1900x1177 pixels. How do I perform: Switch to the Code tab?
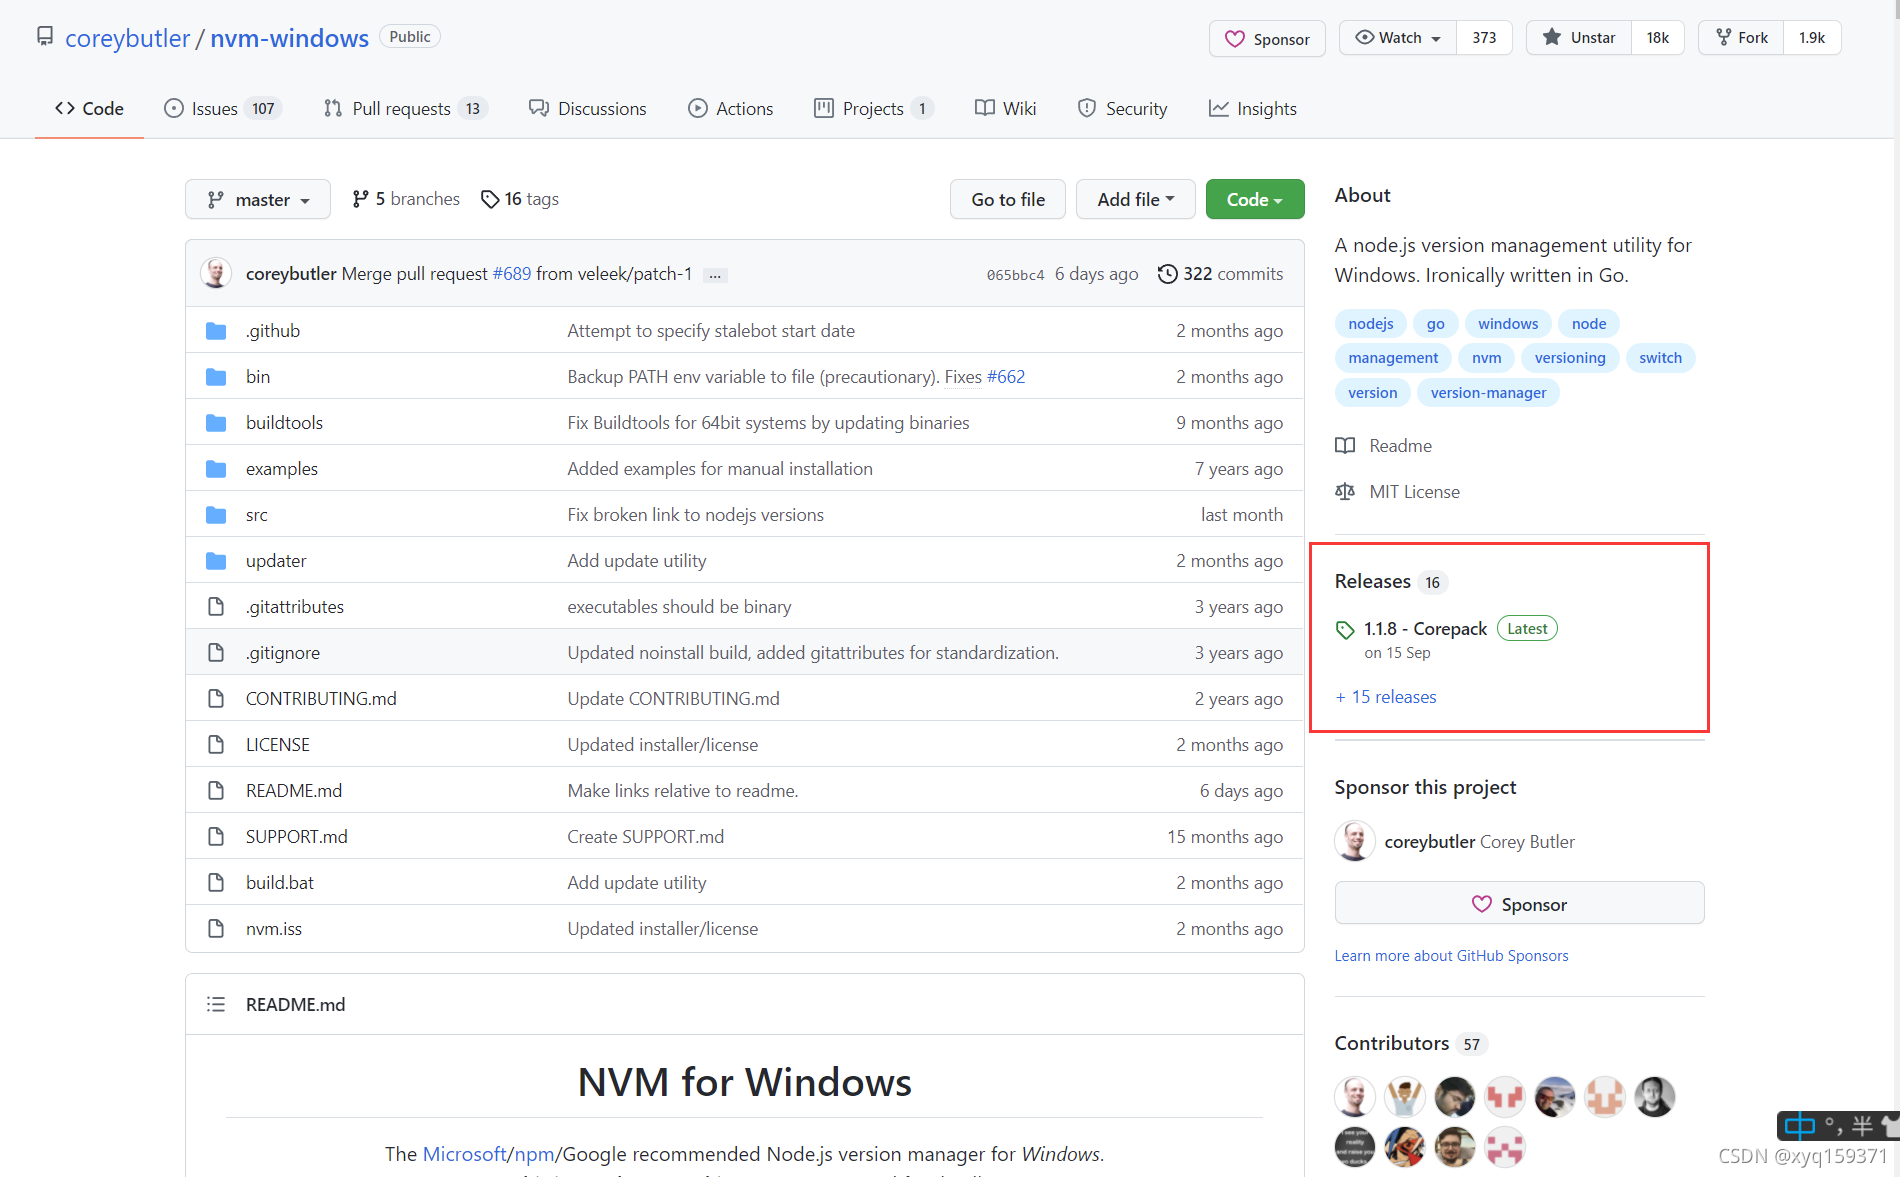[x=89, y=108]
